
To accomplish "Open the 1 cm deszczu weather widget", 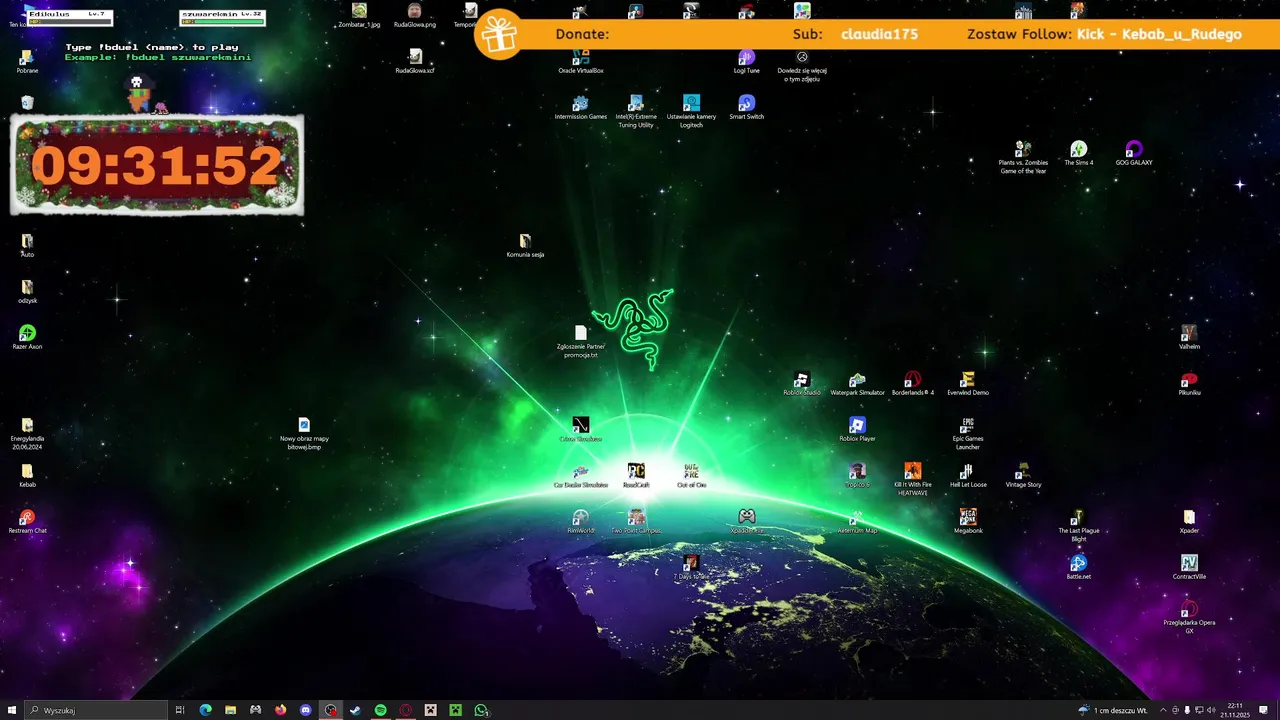I will 1112,710.
